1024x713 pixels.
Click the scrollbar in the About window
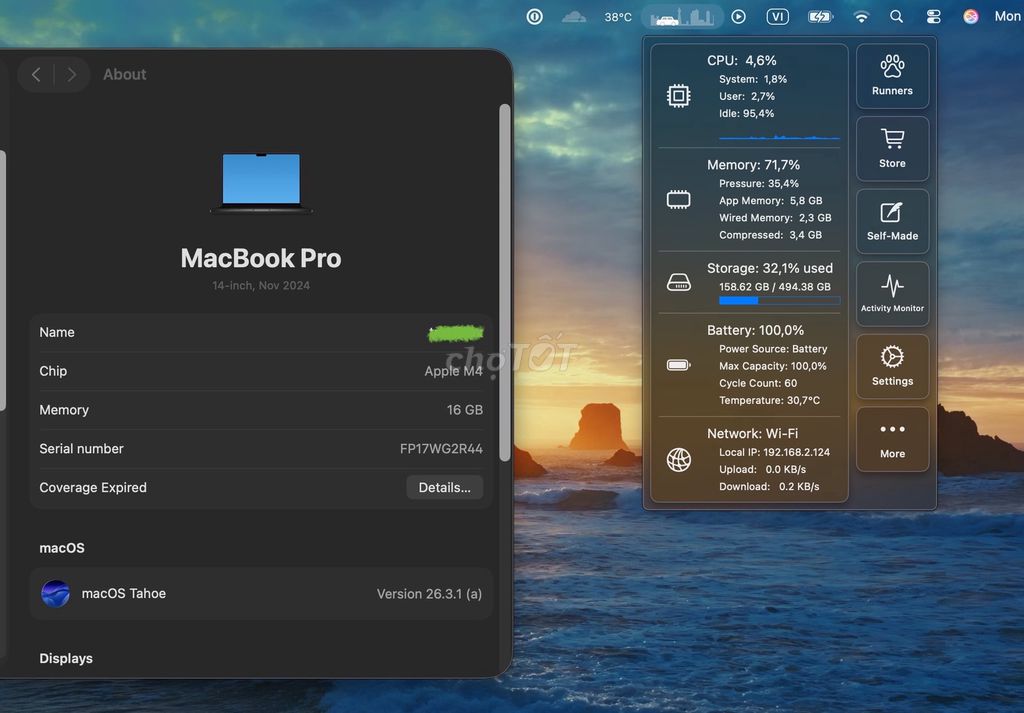(505, 280)
